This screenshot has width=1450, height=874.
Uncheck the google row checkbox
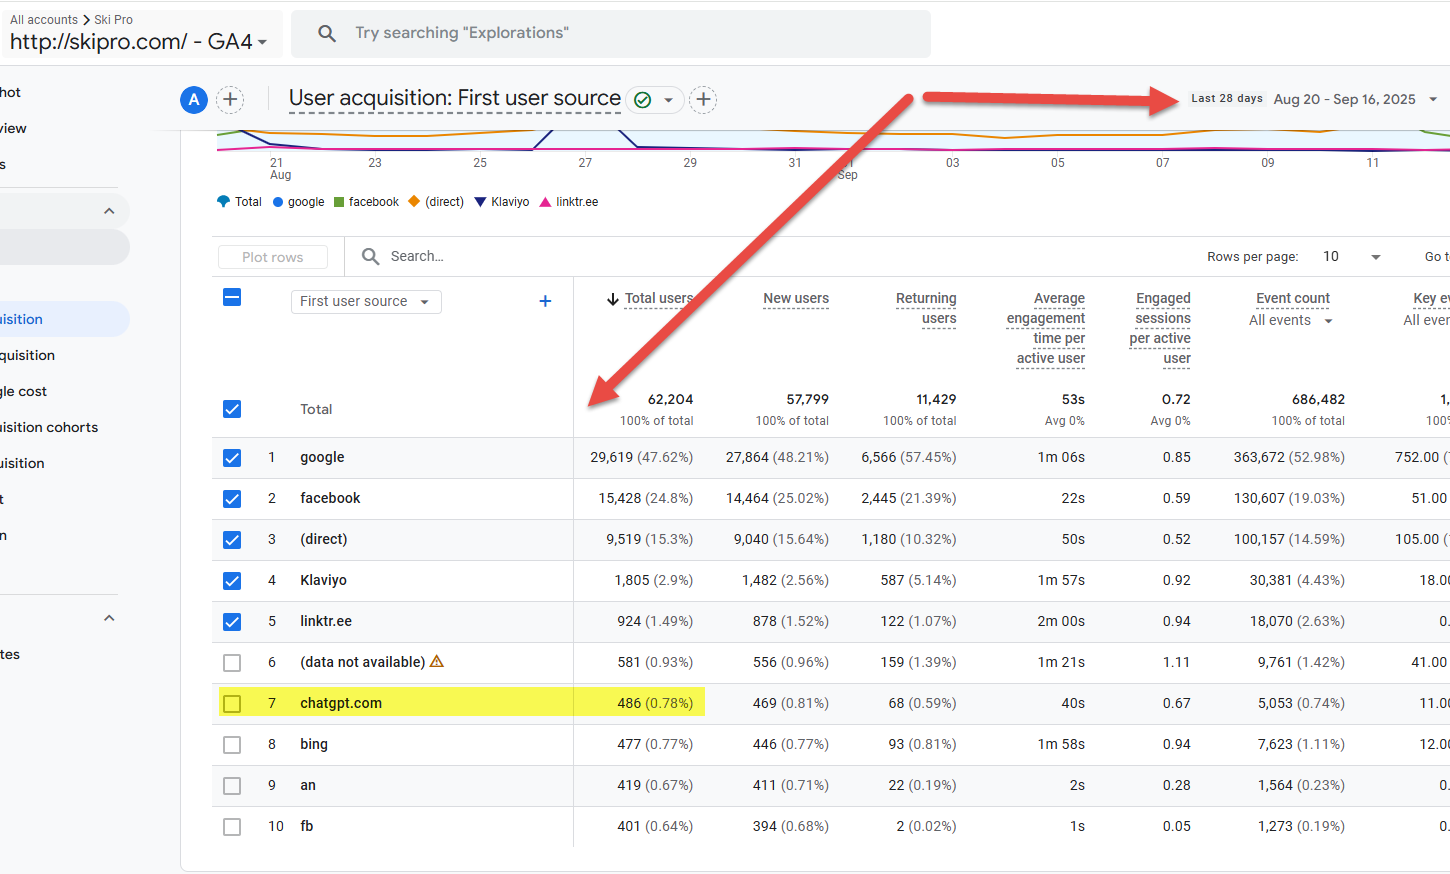point(232,457)
